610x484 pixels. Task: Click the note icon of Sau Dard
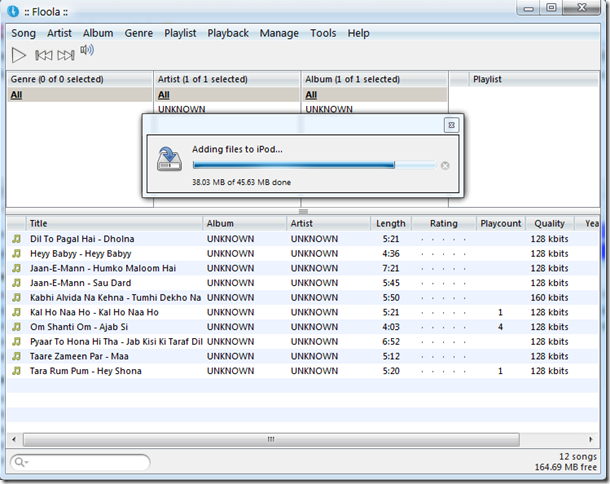point(16,282)
